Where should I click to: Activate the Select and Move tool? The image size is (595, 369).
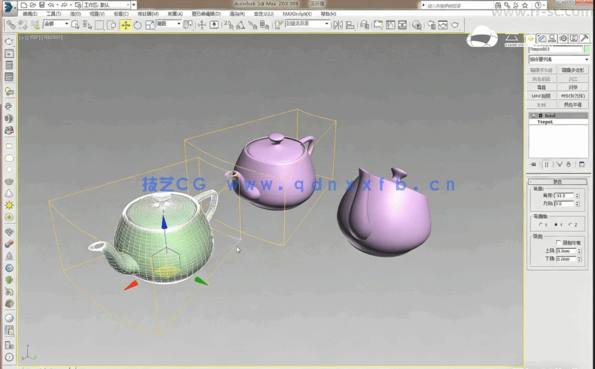point(125,25)
